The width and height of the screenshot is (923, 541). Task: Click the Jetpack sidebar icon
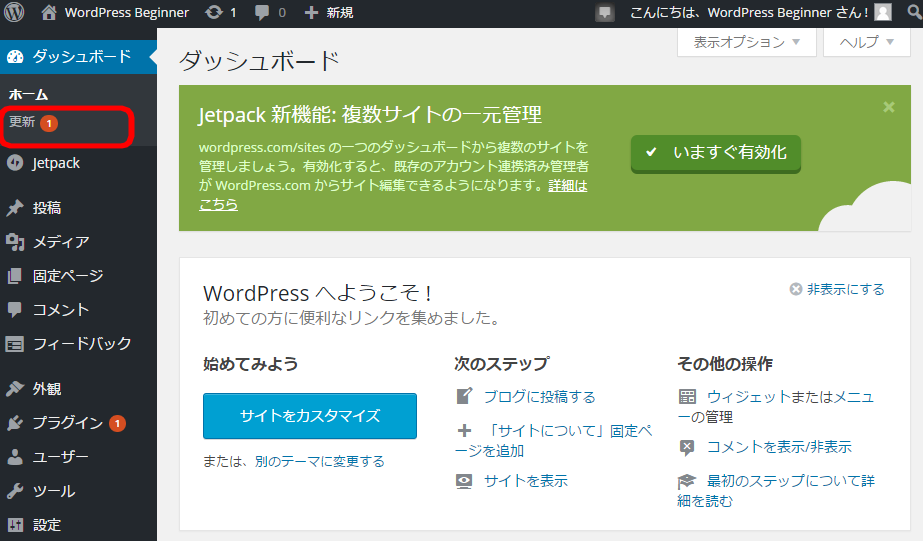click(15, 163)
